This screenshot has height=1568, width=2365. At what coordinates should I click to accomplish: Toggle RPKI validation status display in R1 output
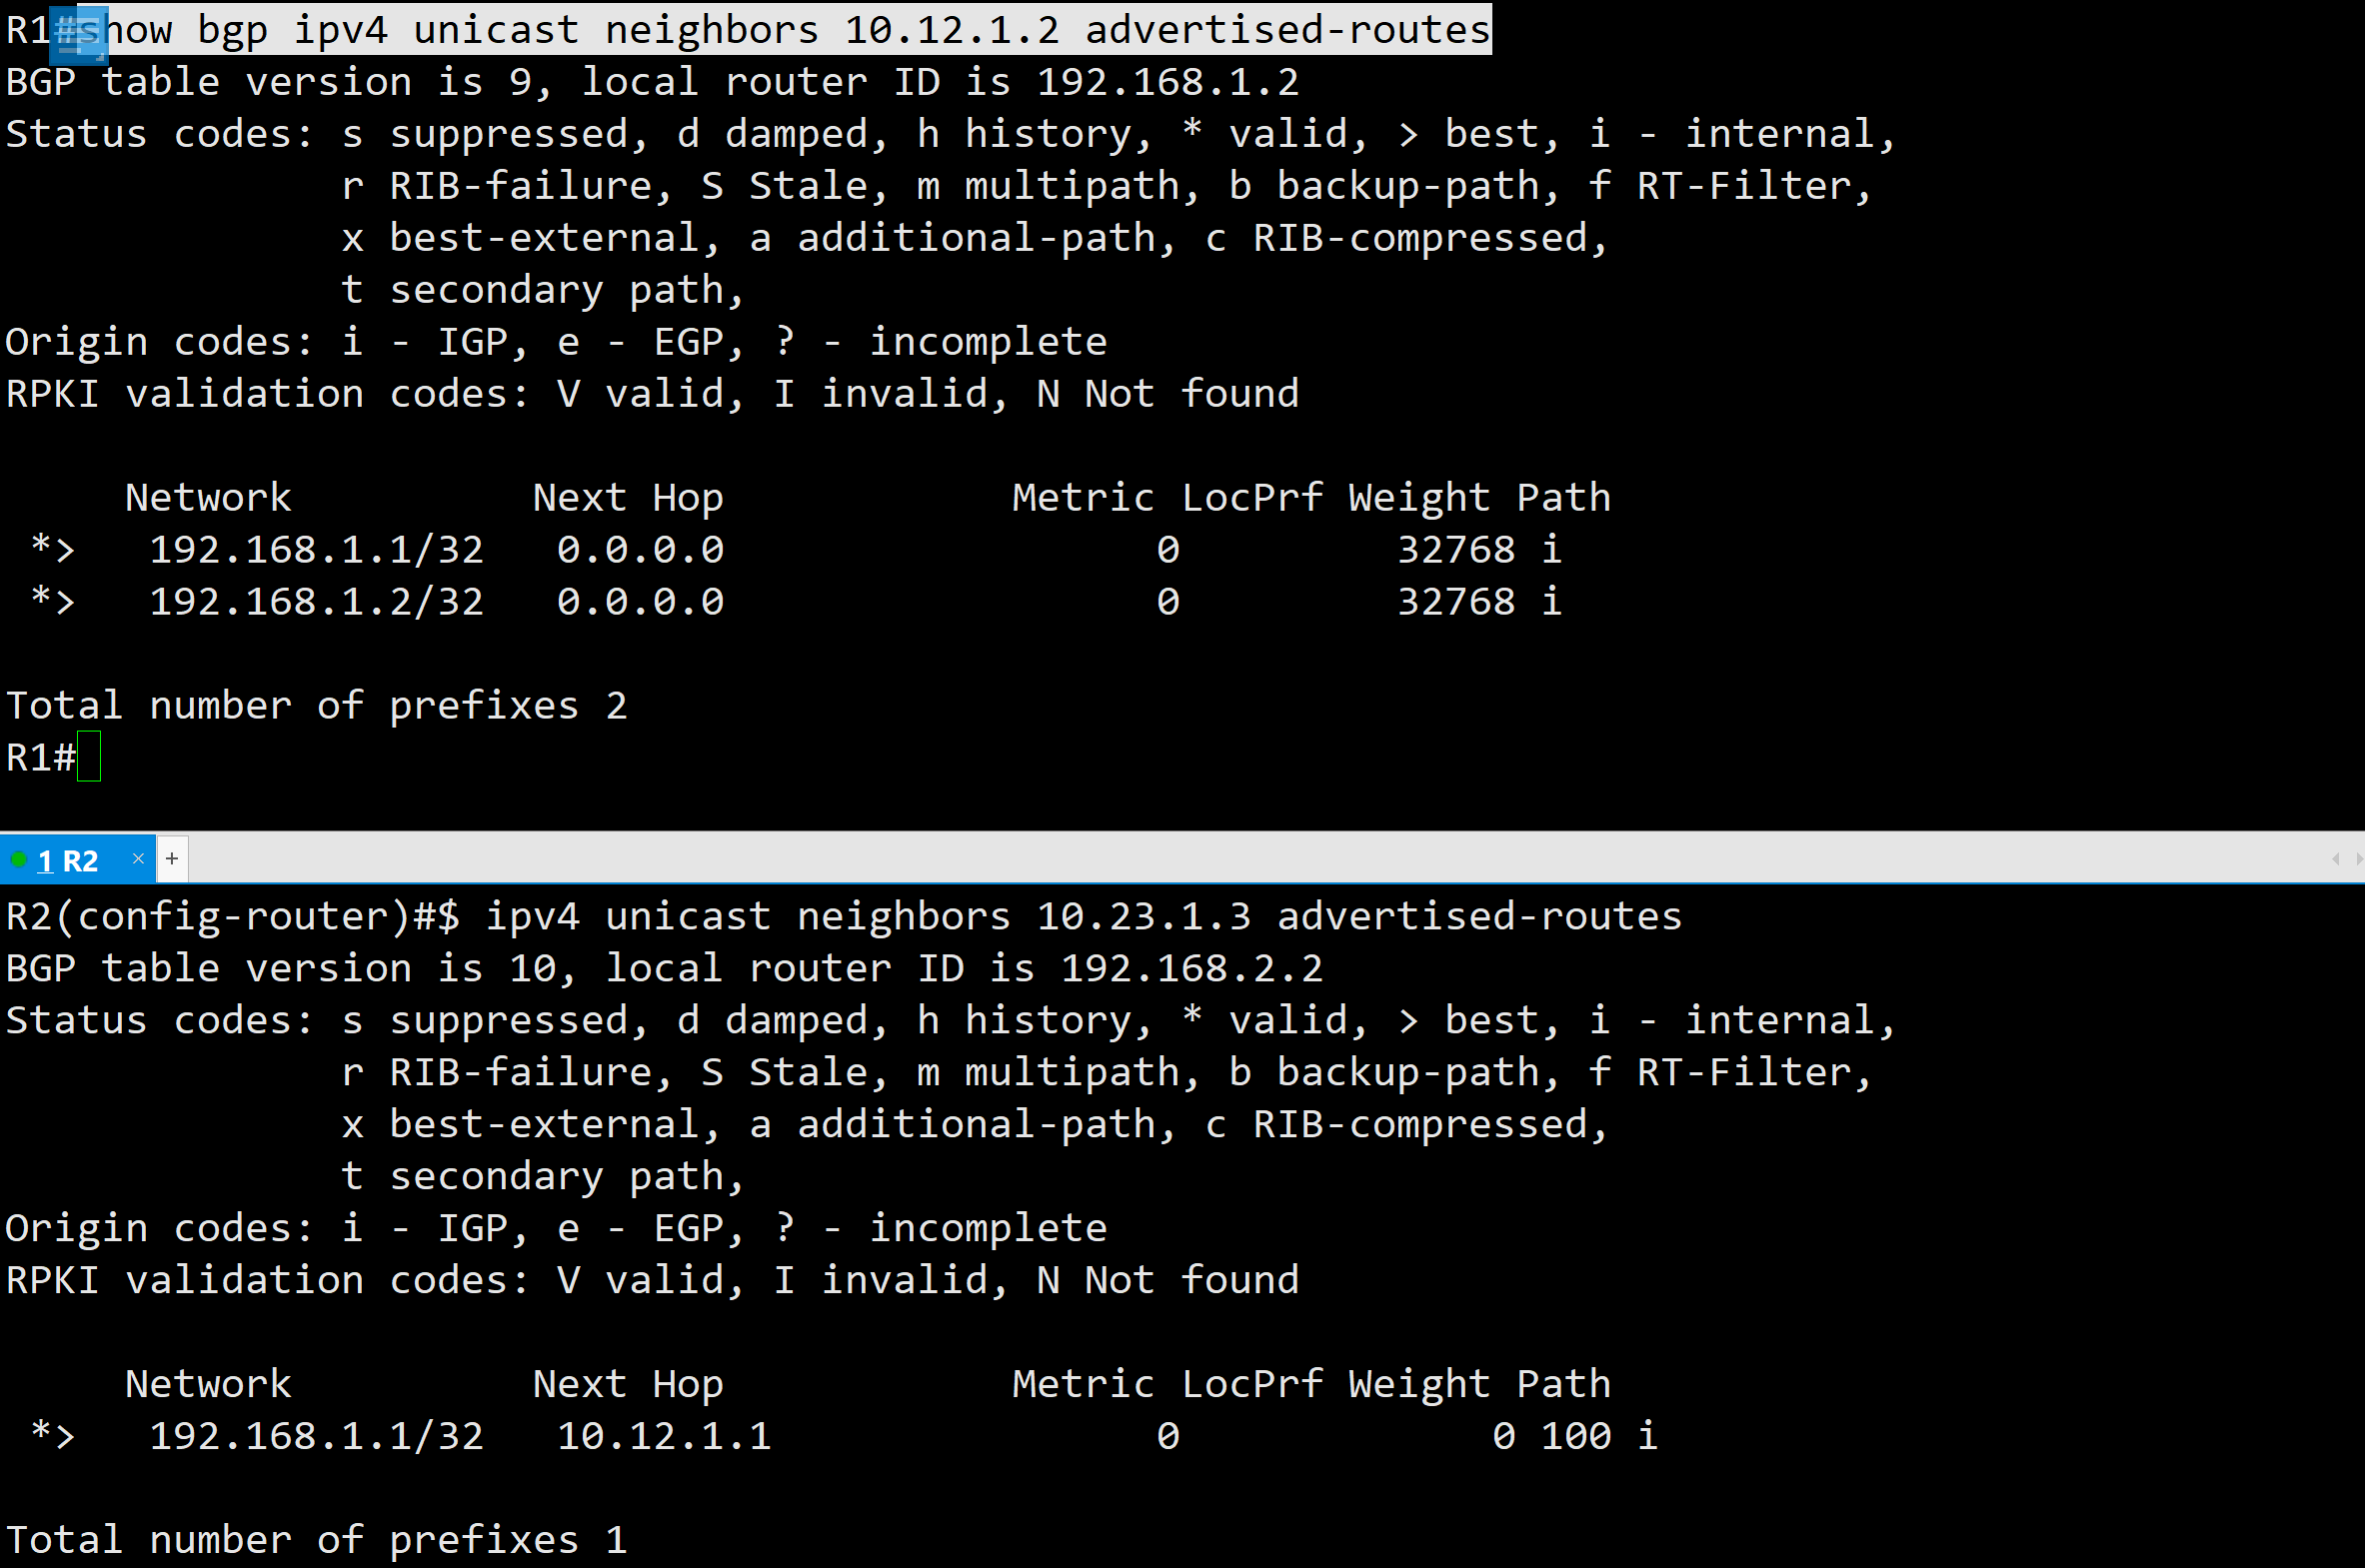(651, 392)
